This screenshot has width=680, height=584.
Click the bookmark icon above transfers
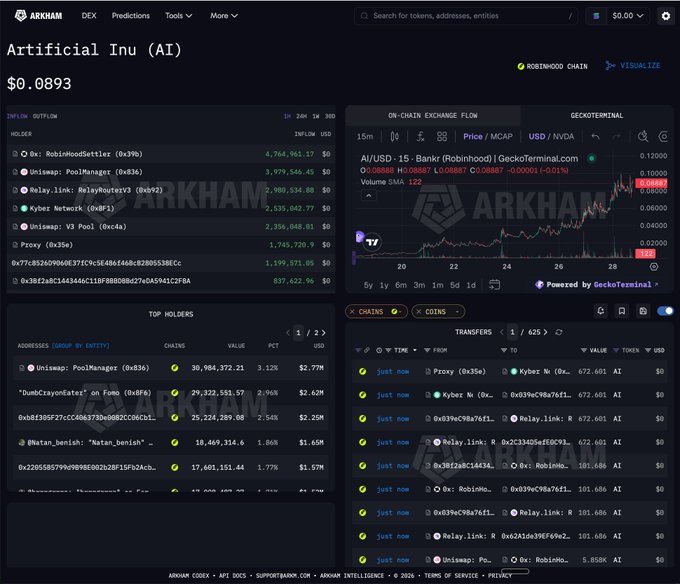click(622, 311)
